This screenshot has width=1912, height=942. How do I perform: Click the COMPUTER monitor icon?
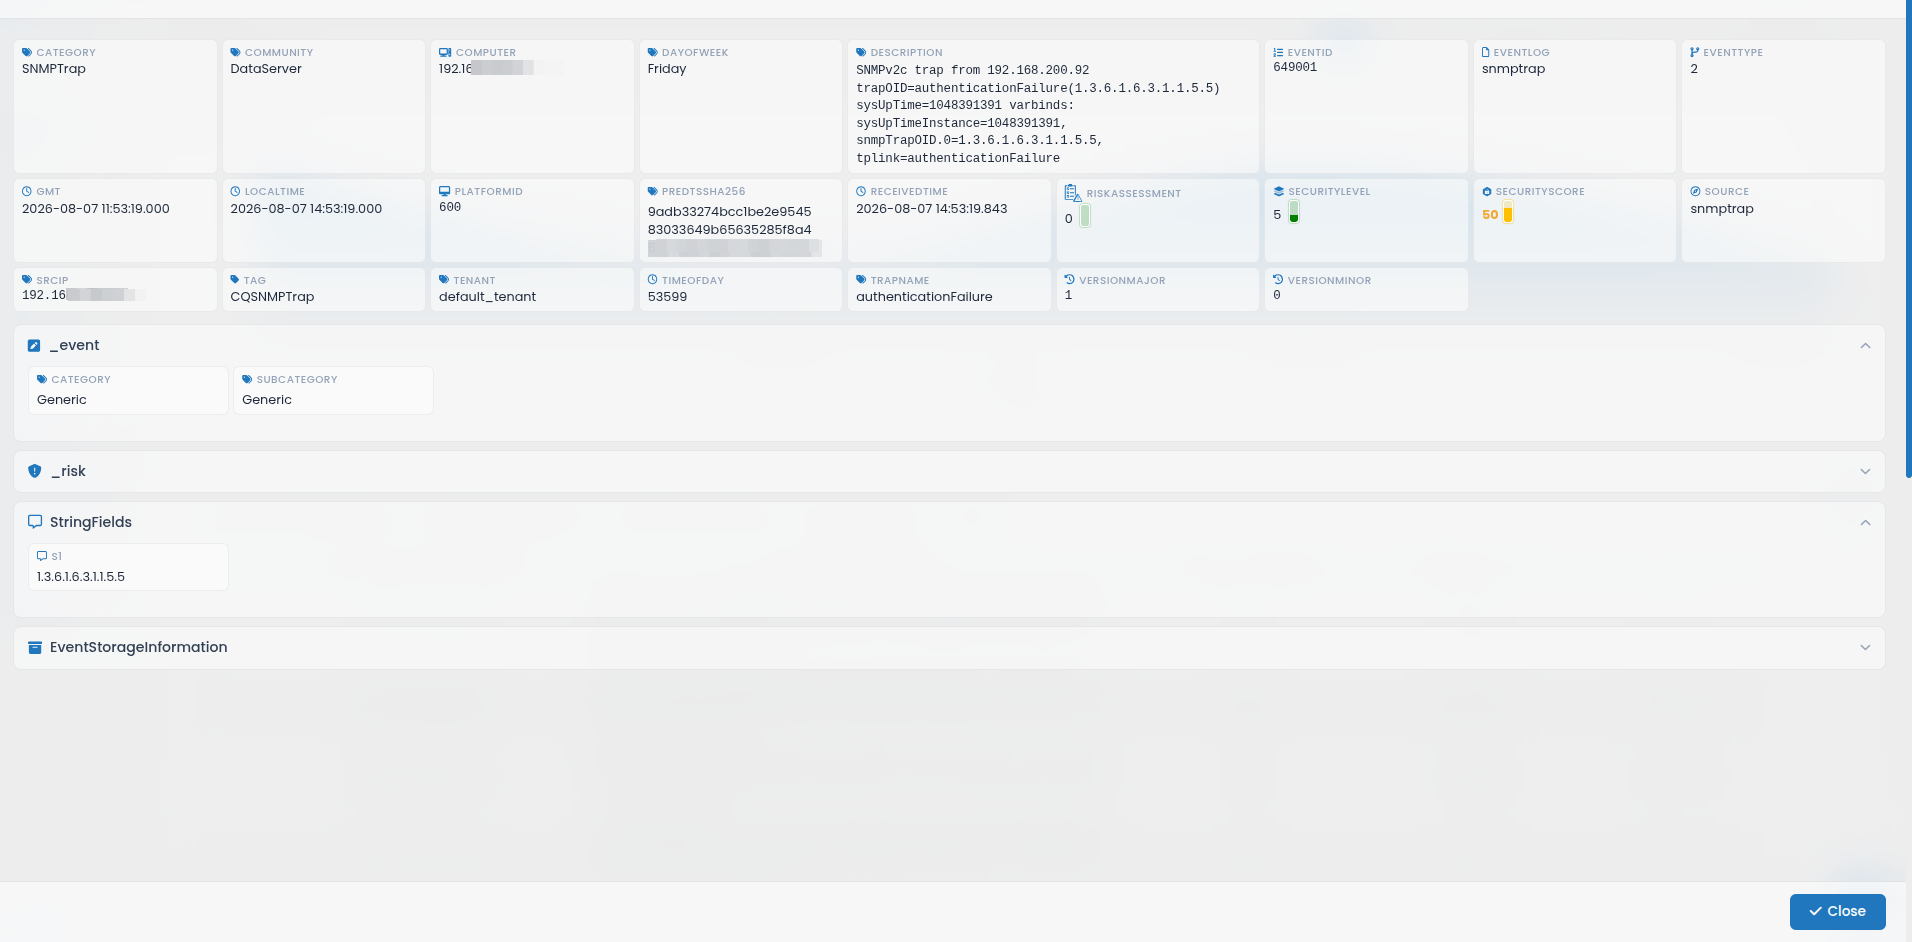(x=445, y=53)
